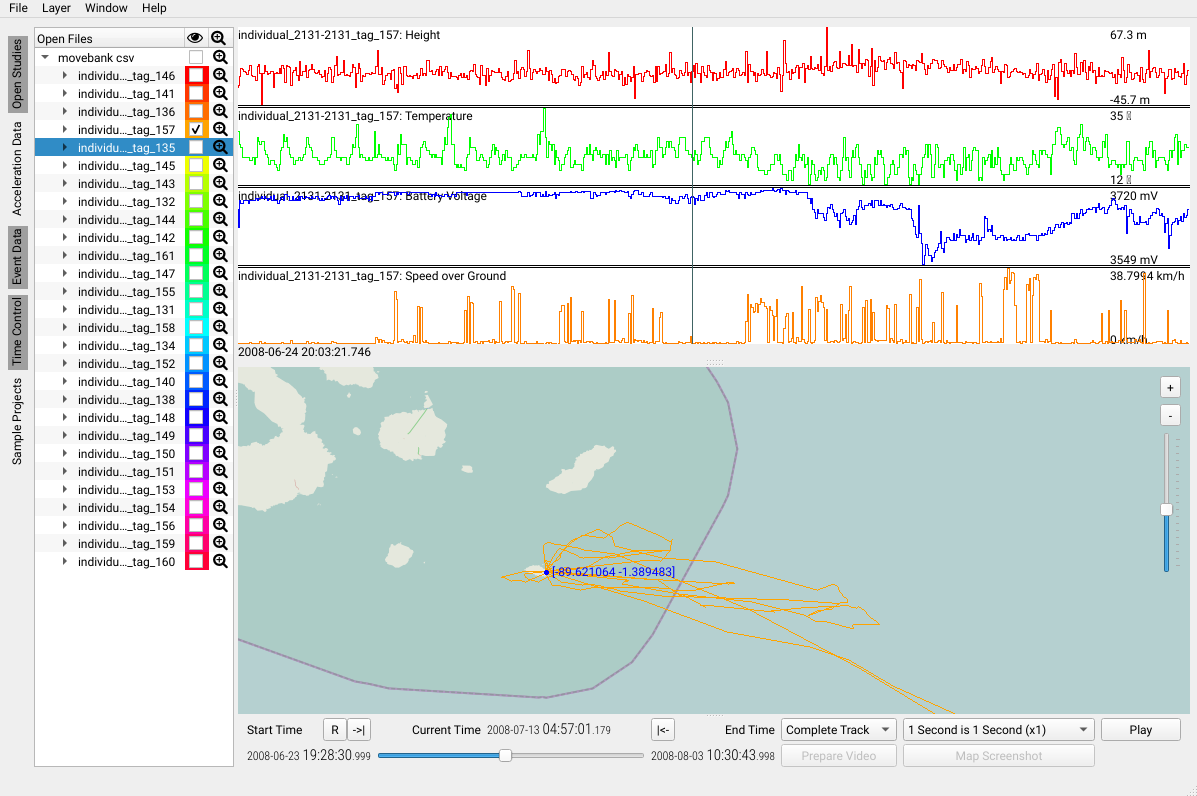
Task: Uncheck the visibility checkbox for tag_157
Action: (196, 130)
